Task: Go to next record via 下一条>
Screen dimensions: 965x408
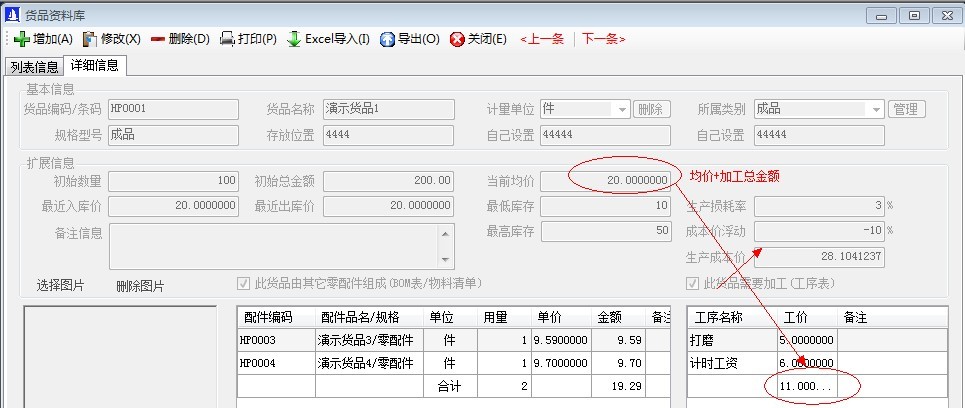Action: pos(603,39)
